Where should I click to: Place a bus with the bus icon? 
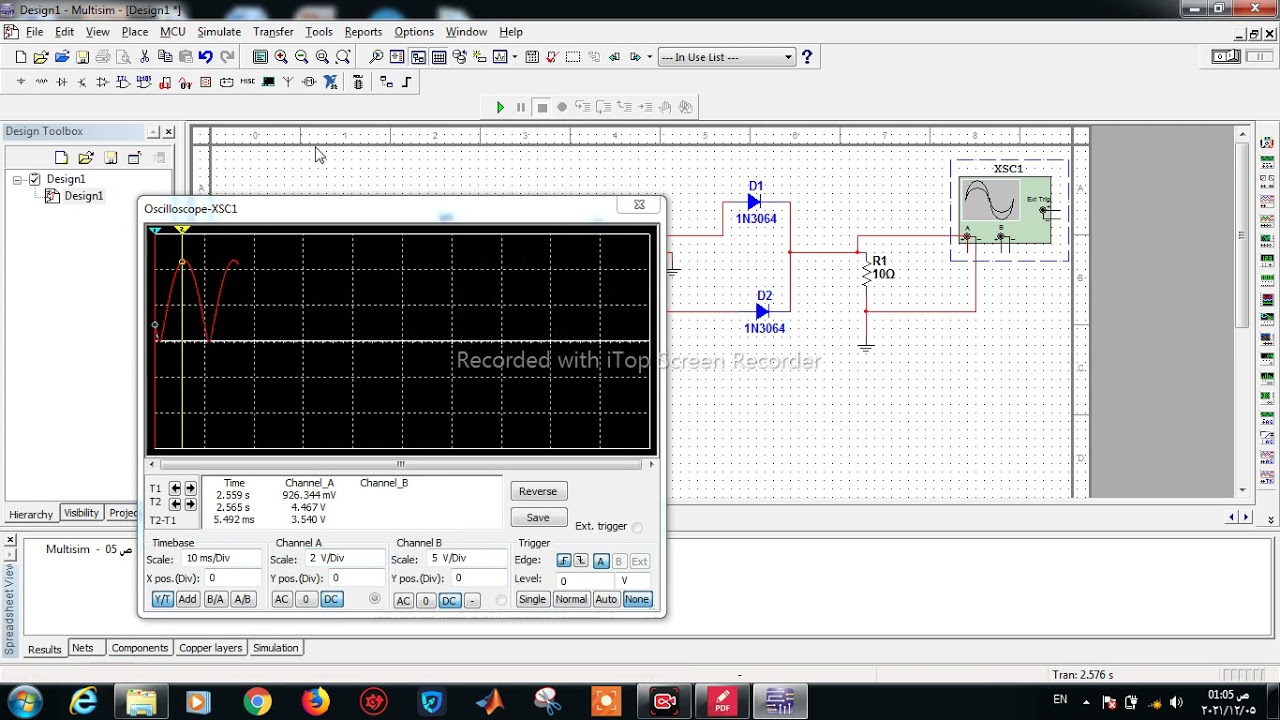click(x=407, y=82)
